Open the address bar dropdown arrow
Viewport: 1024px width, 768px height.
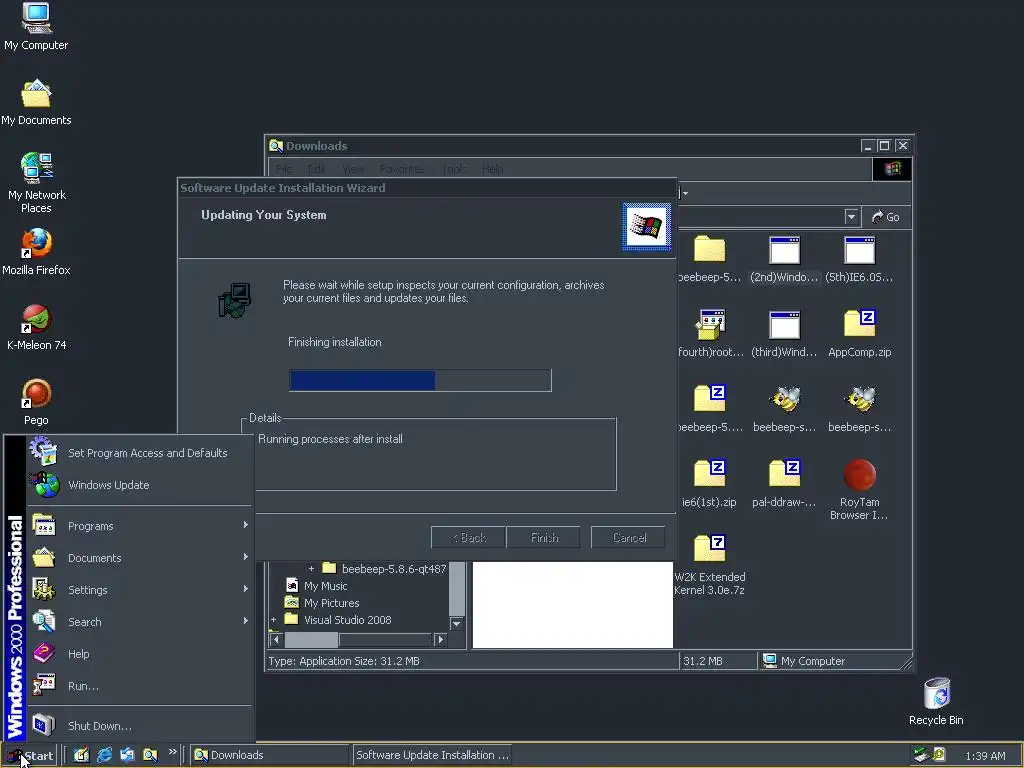(851, 217)
